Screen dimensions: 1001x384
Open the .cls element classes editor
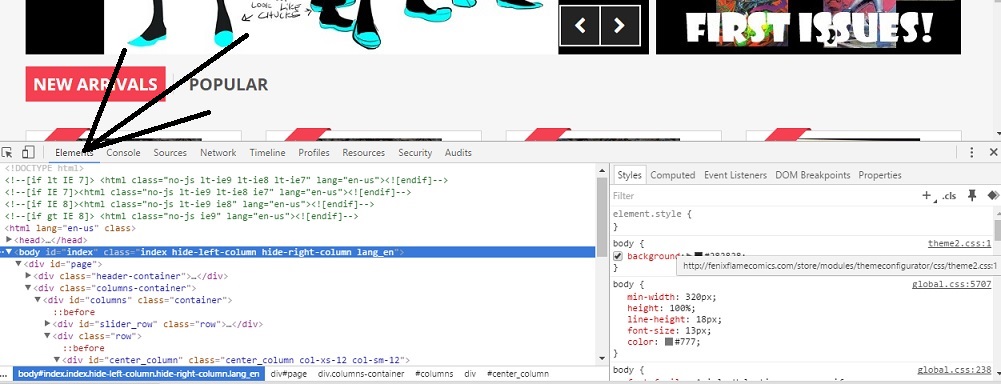click(949, 196)
